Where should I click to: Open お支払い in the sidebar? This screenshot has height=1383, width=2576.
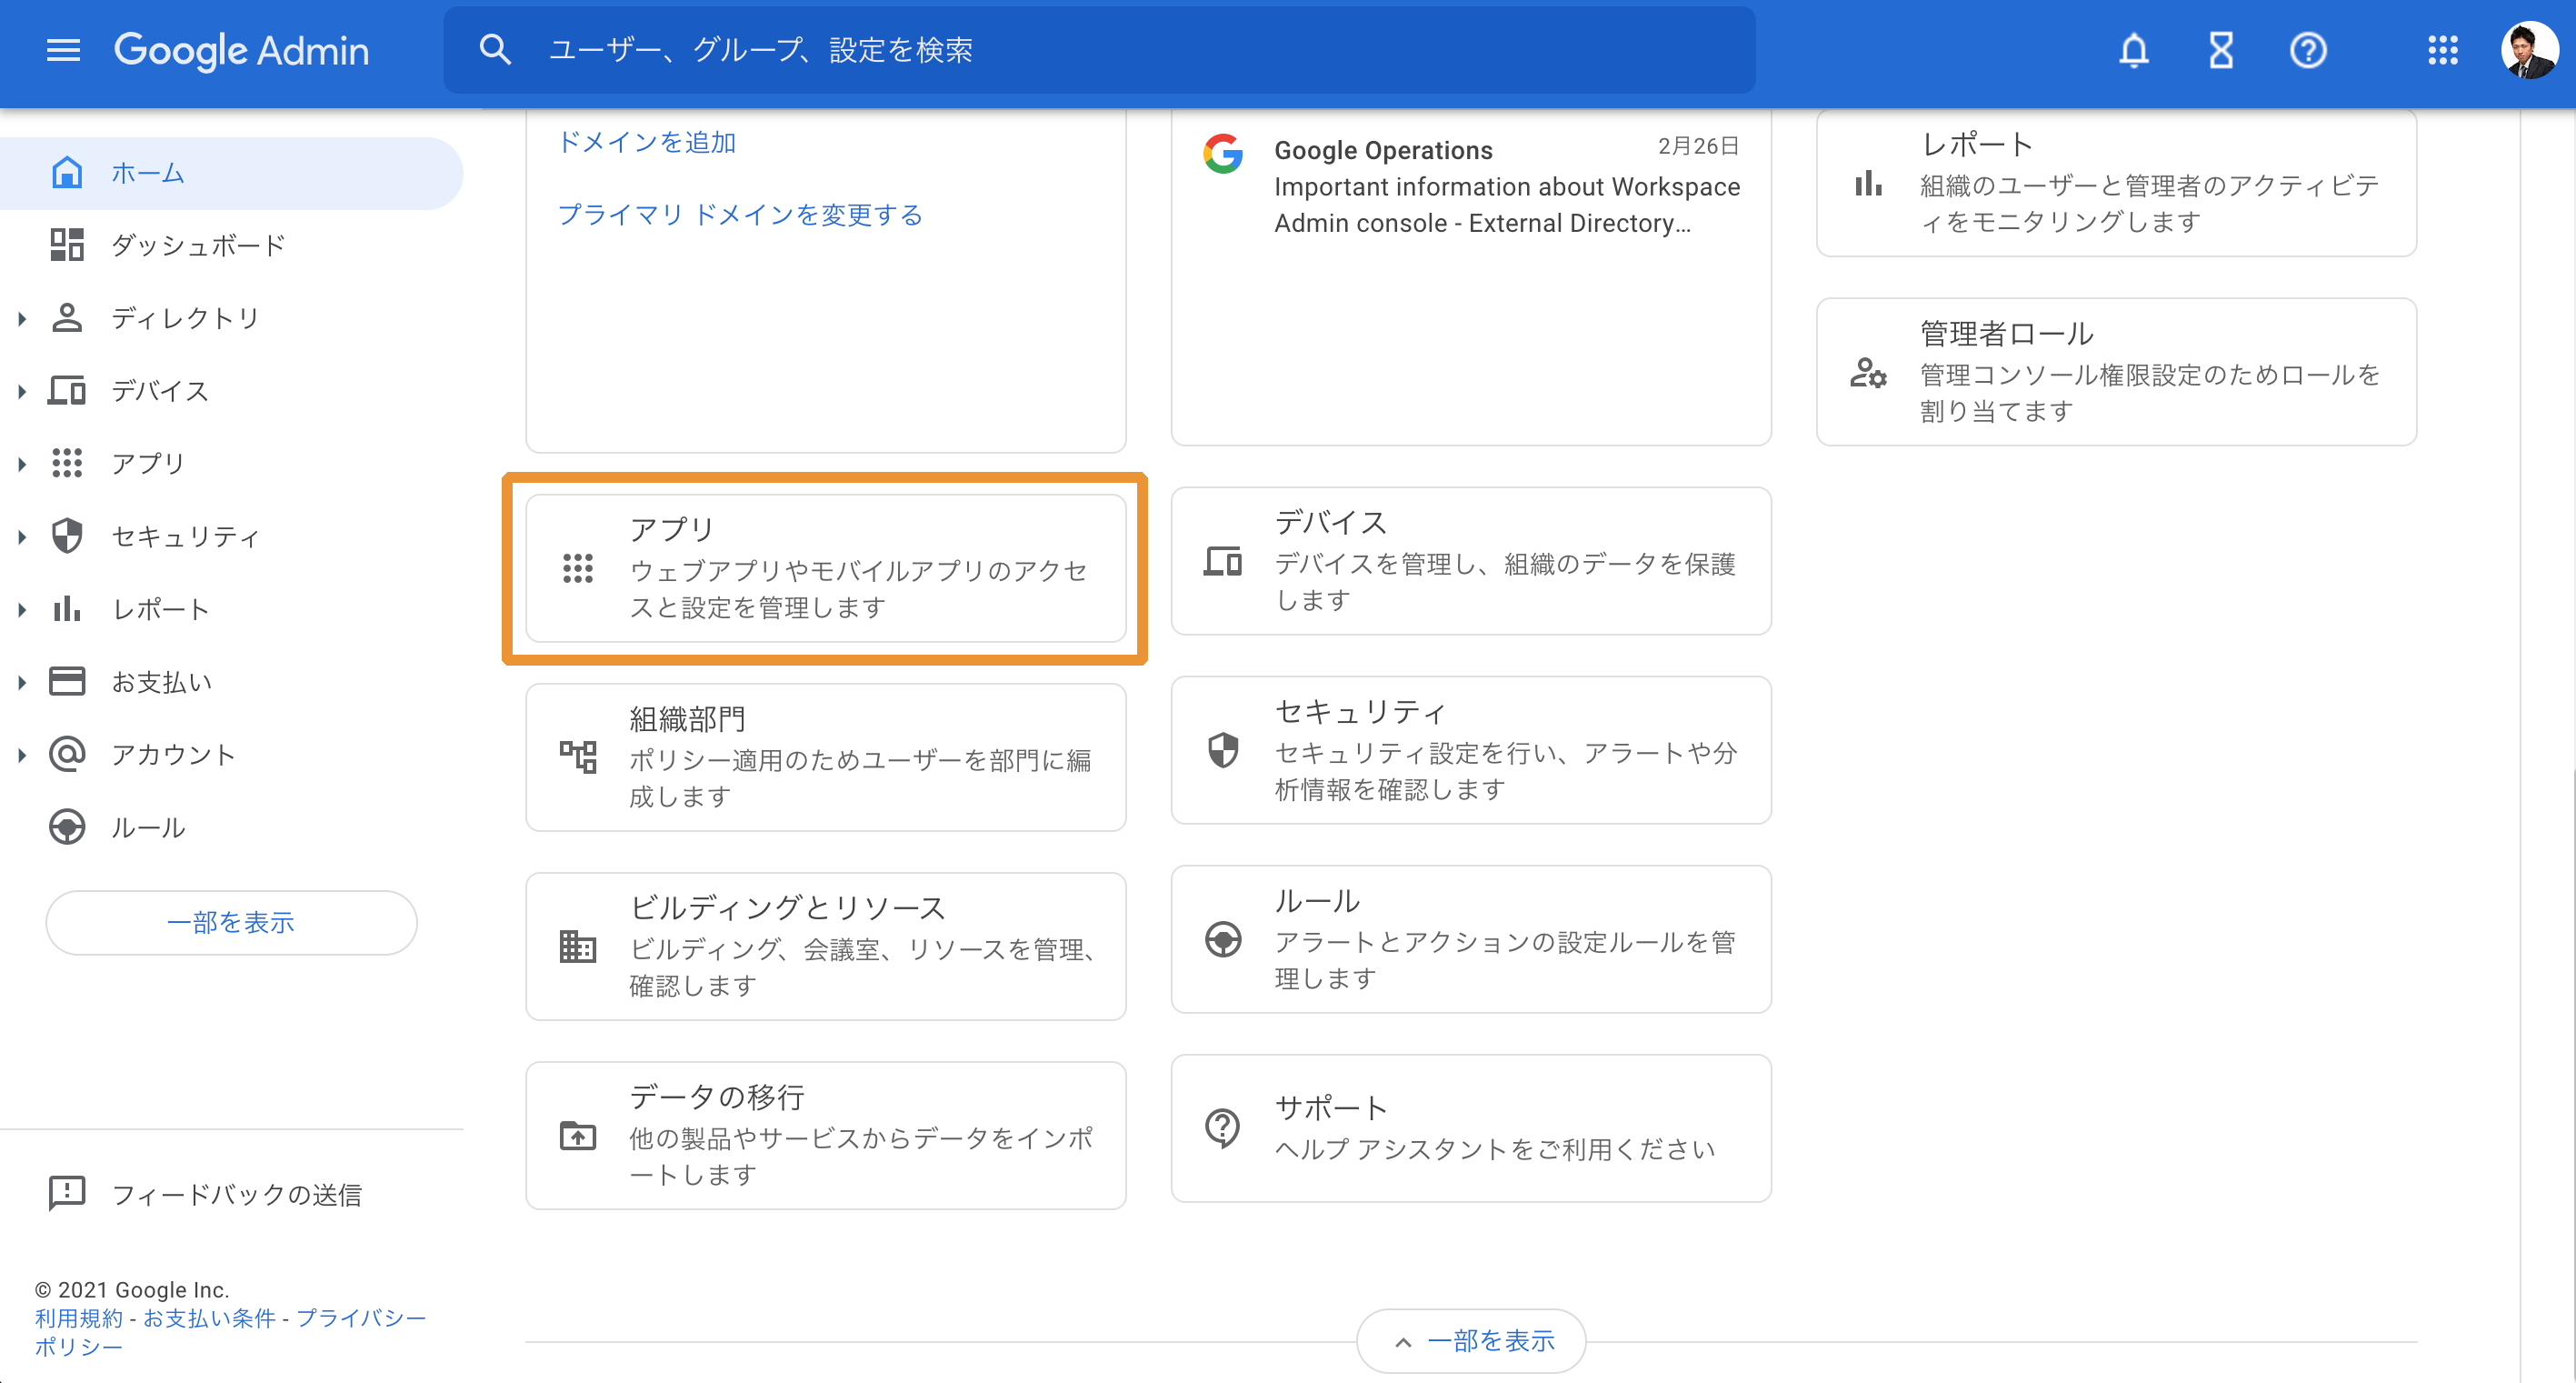pyautogui.click(x=231, y=682)
